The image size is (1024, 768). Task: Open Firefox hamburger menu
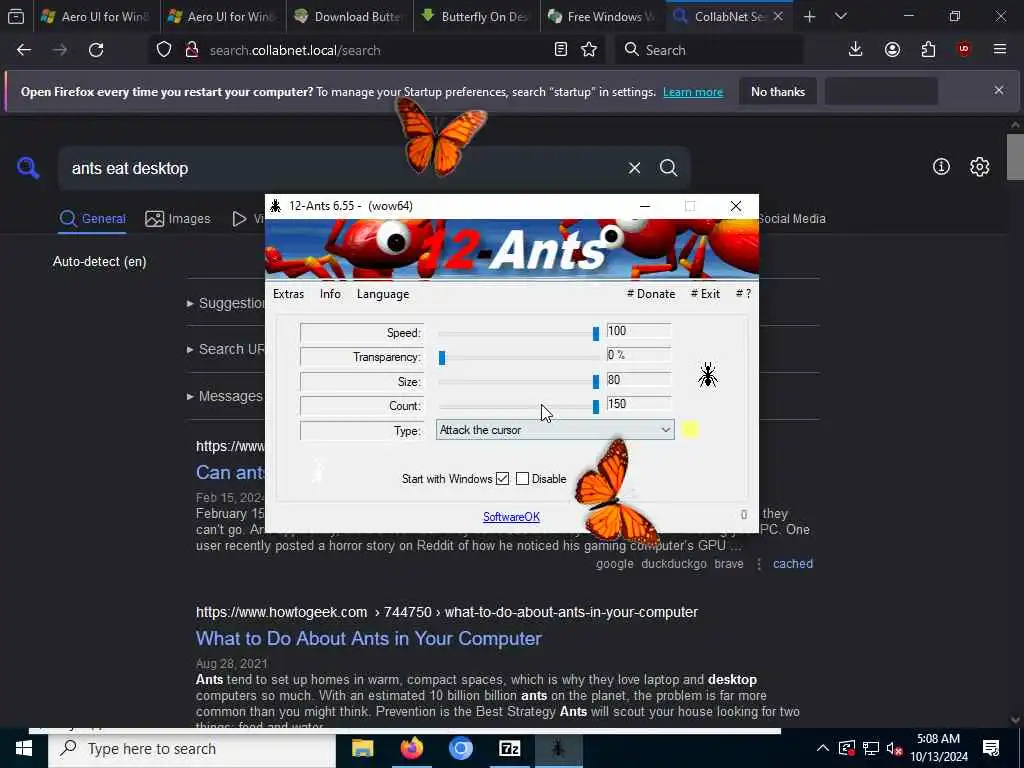point(1000,50)
